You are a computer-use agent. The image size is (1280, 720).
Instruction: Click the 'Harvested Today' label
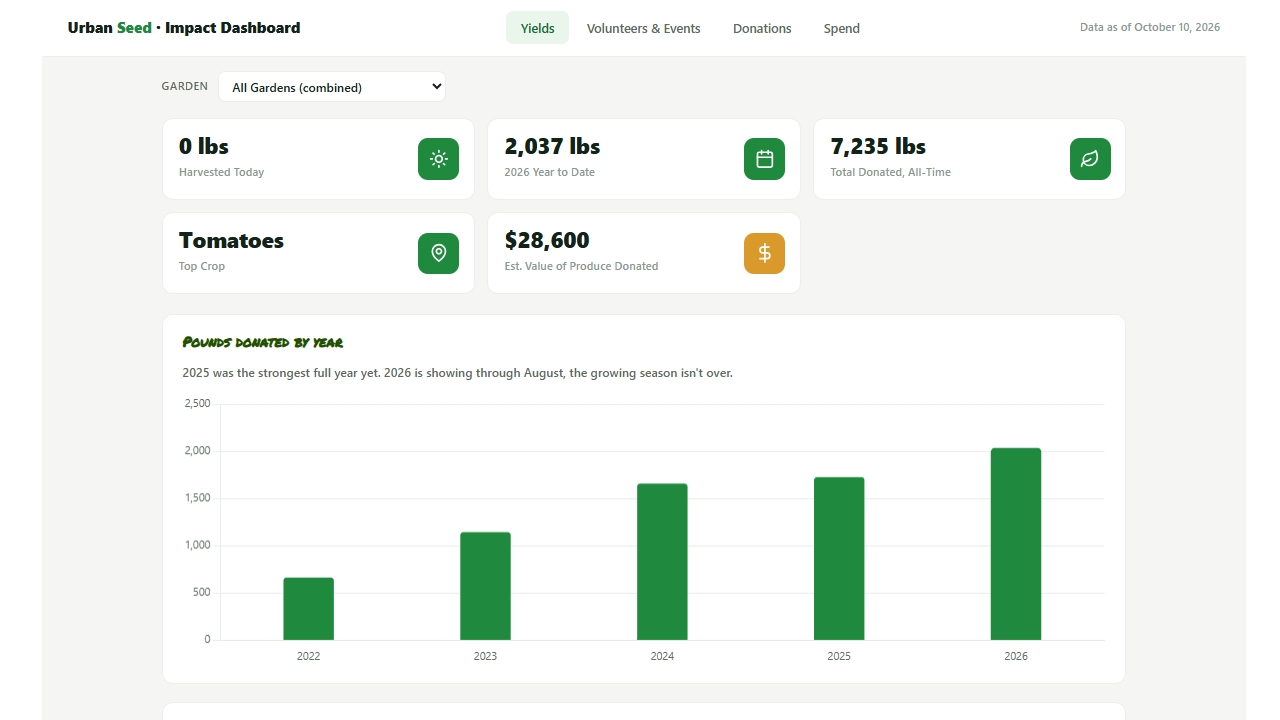click(221, 172)
